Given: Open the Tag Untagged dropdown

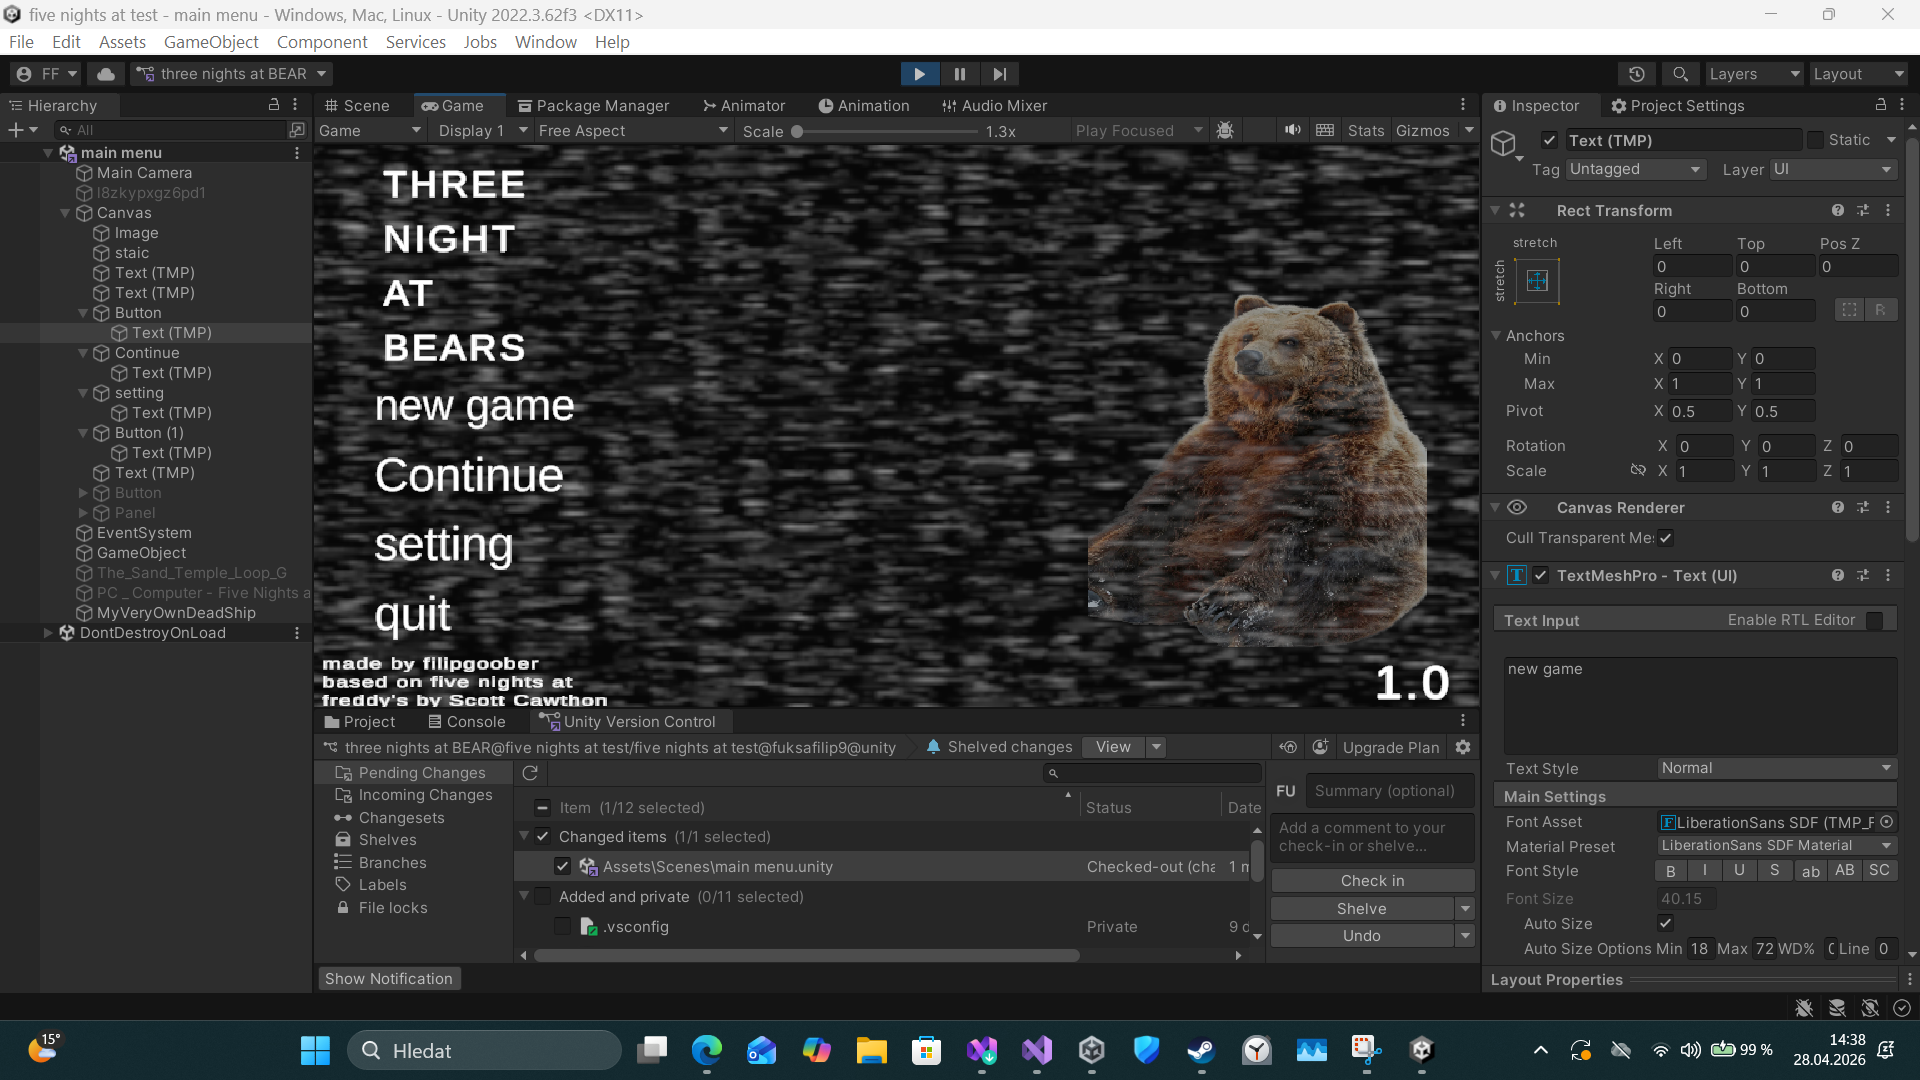Looking at the screenshot, I should [1635, 169].
